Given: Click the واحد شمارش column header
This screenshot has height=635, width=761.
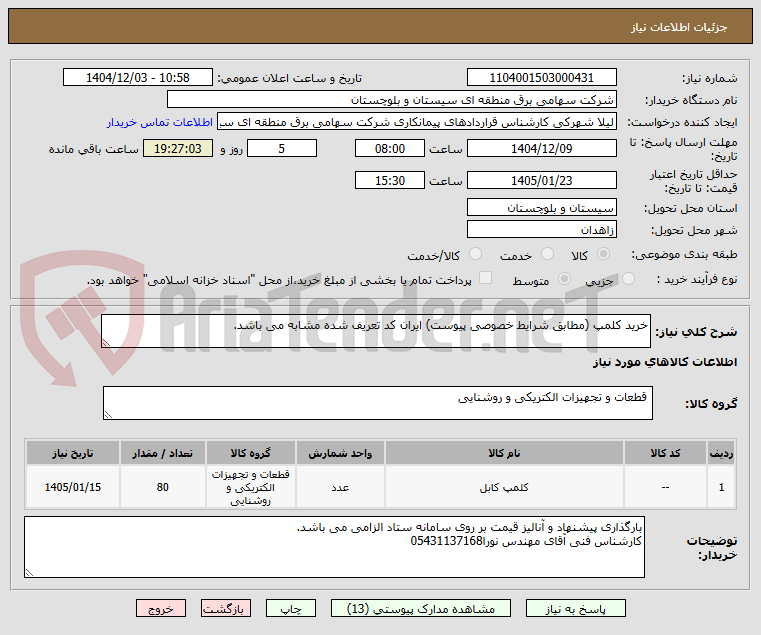Looking at the screenshot, I should click(x=340, y=453).
